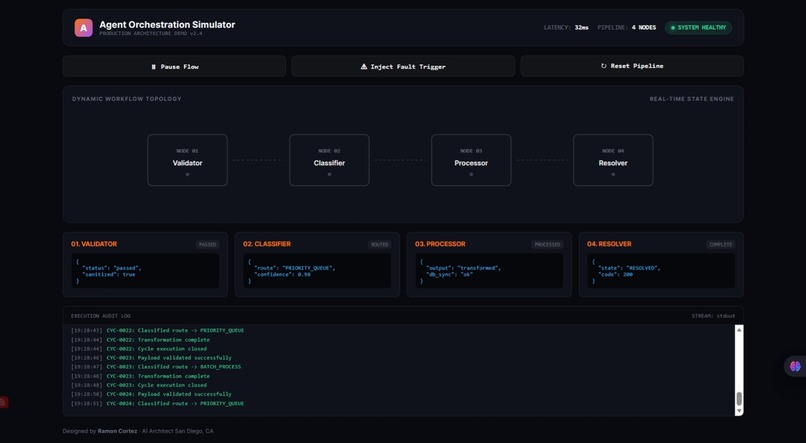Click the COMPLETE badge on Resolver card
The width and height of the screenshot is (806, 443).
(720, 245)
